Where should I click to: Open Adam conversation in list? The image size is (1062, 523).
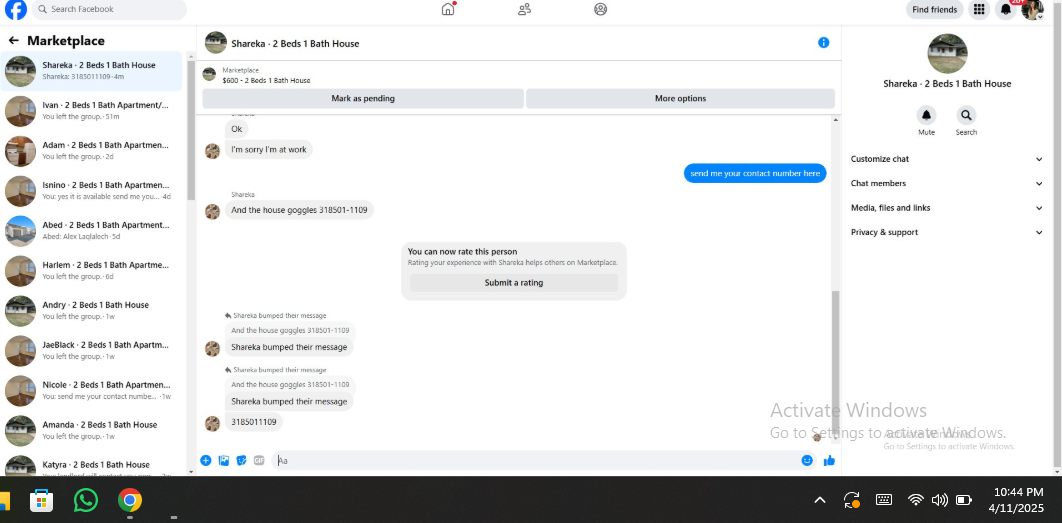tap(91, 150)
